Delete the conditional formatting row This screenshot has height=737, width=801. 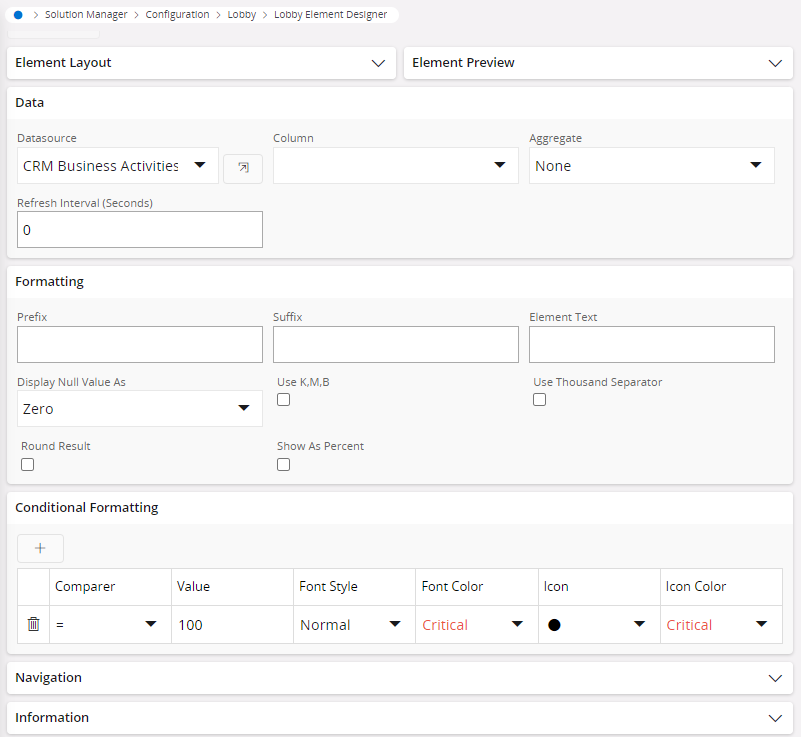pos(33,624)
